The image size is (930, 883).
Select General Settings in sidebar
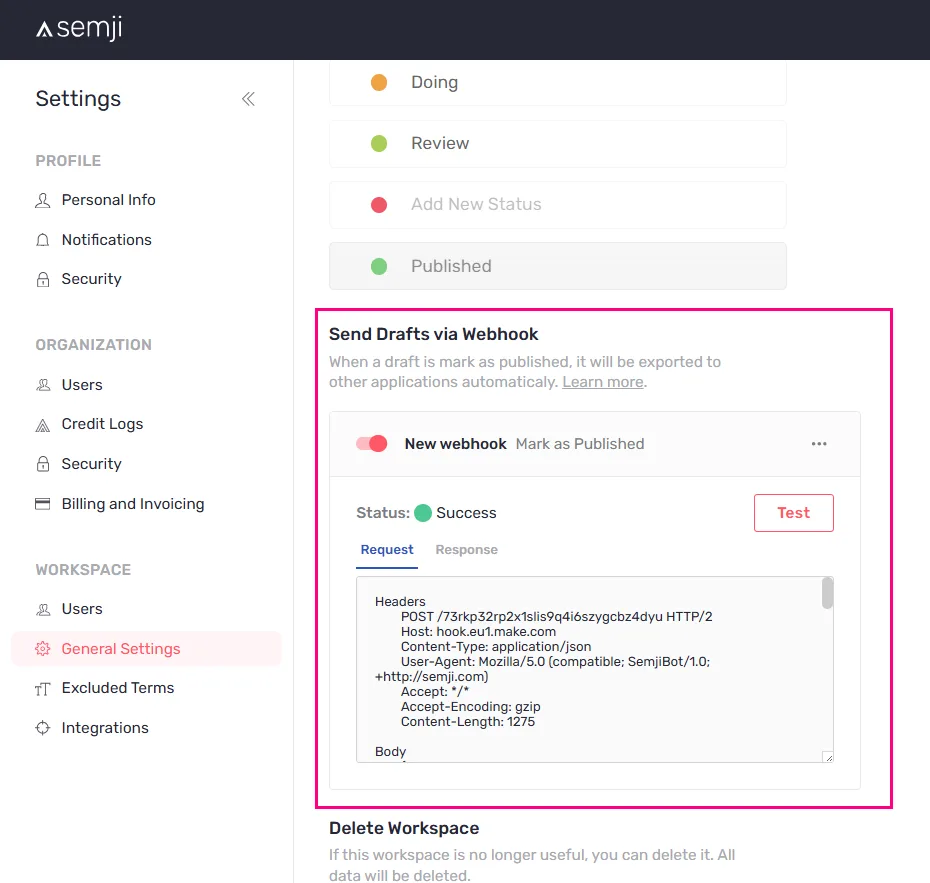pos(146,649)
